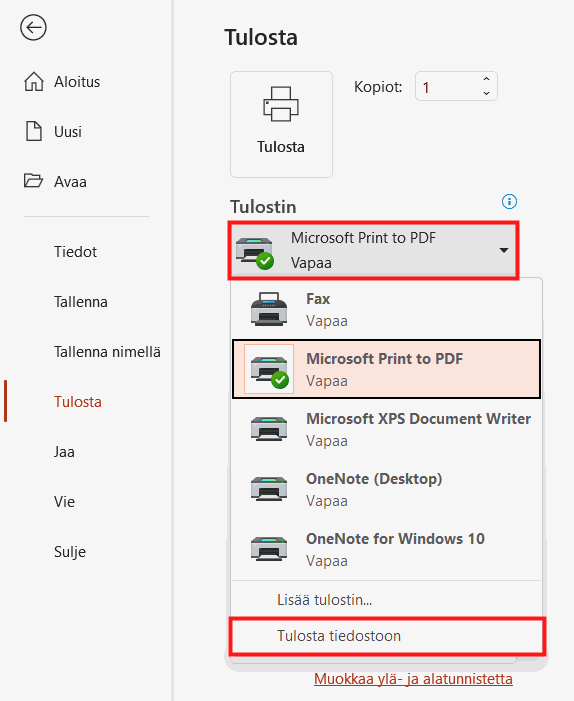Increase the Kopiot copies count
This screenshot has width=574, height=701.
click(x=486, y=79)
